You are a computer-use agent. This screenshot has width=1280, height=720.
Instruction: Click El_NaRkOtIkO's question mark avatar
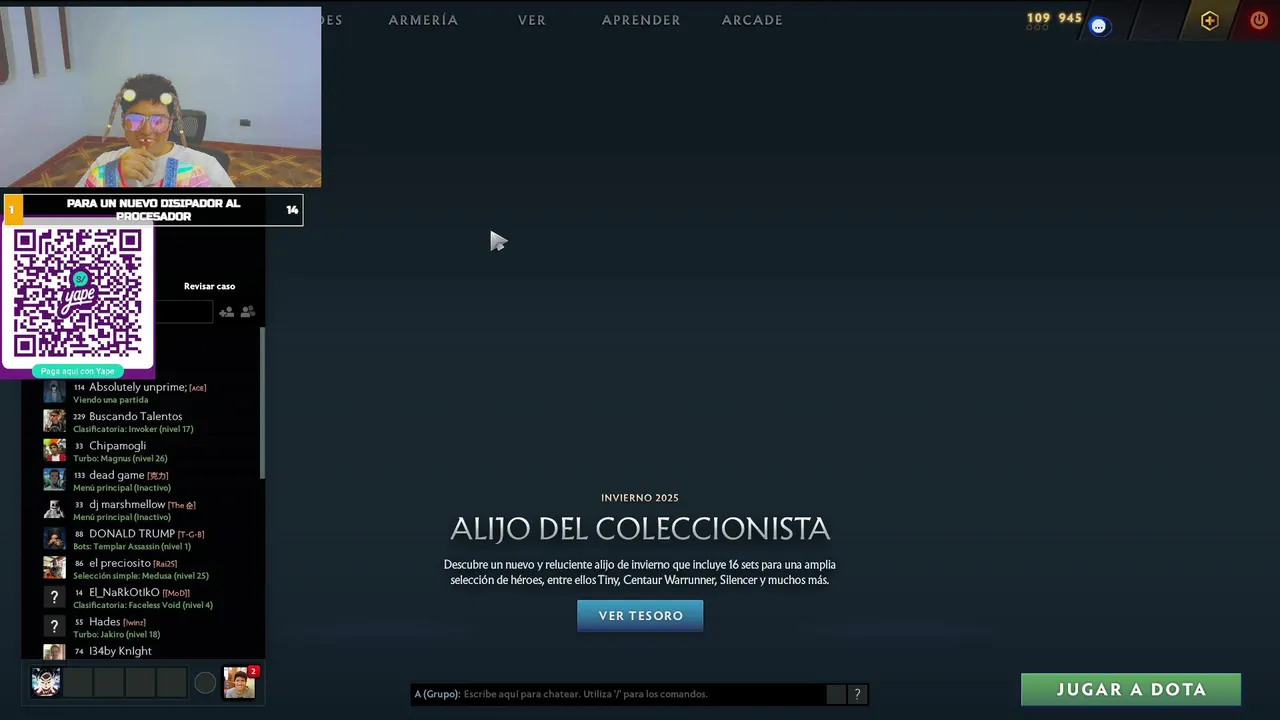pyautogui.click(x=54, y=597)
